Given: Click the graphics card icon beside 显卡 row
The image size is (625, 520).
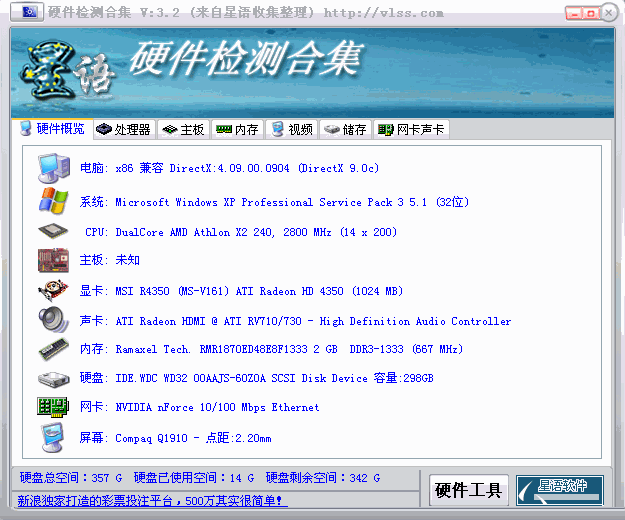Looking at the screenshot, I should click(x=53, y=290).
